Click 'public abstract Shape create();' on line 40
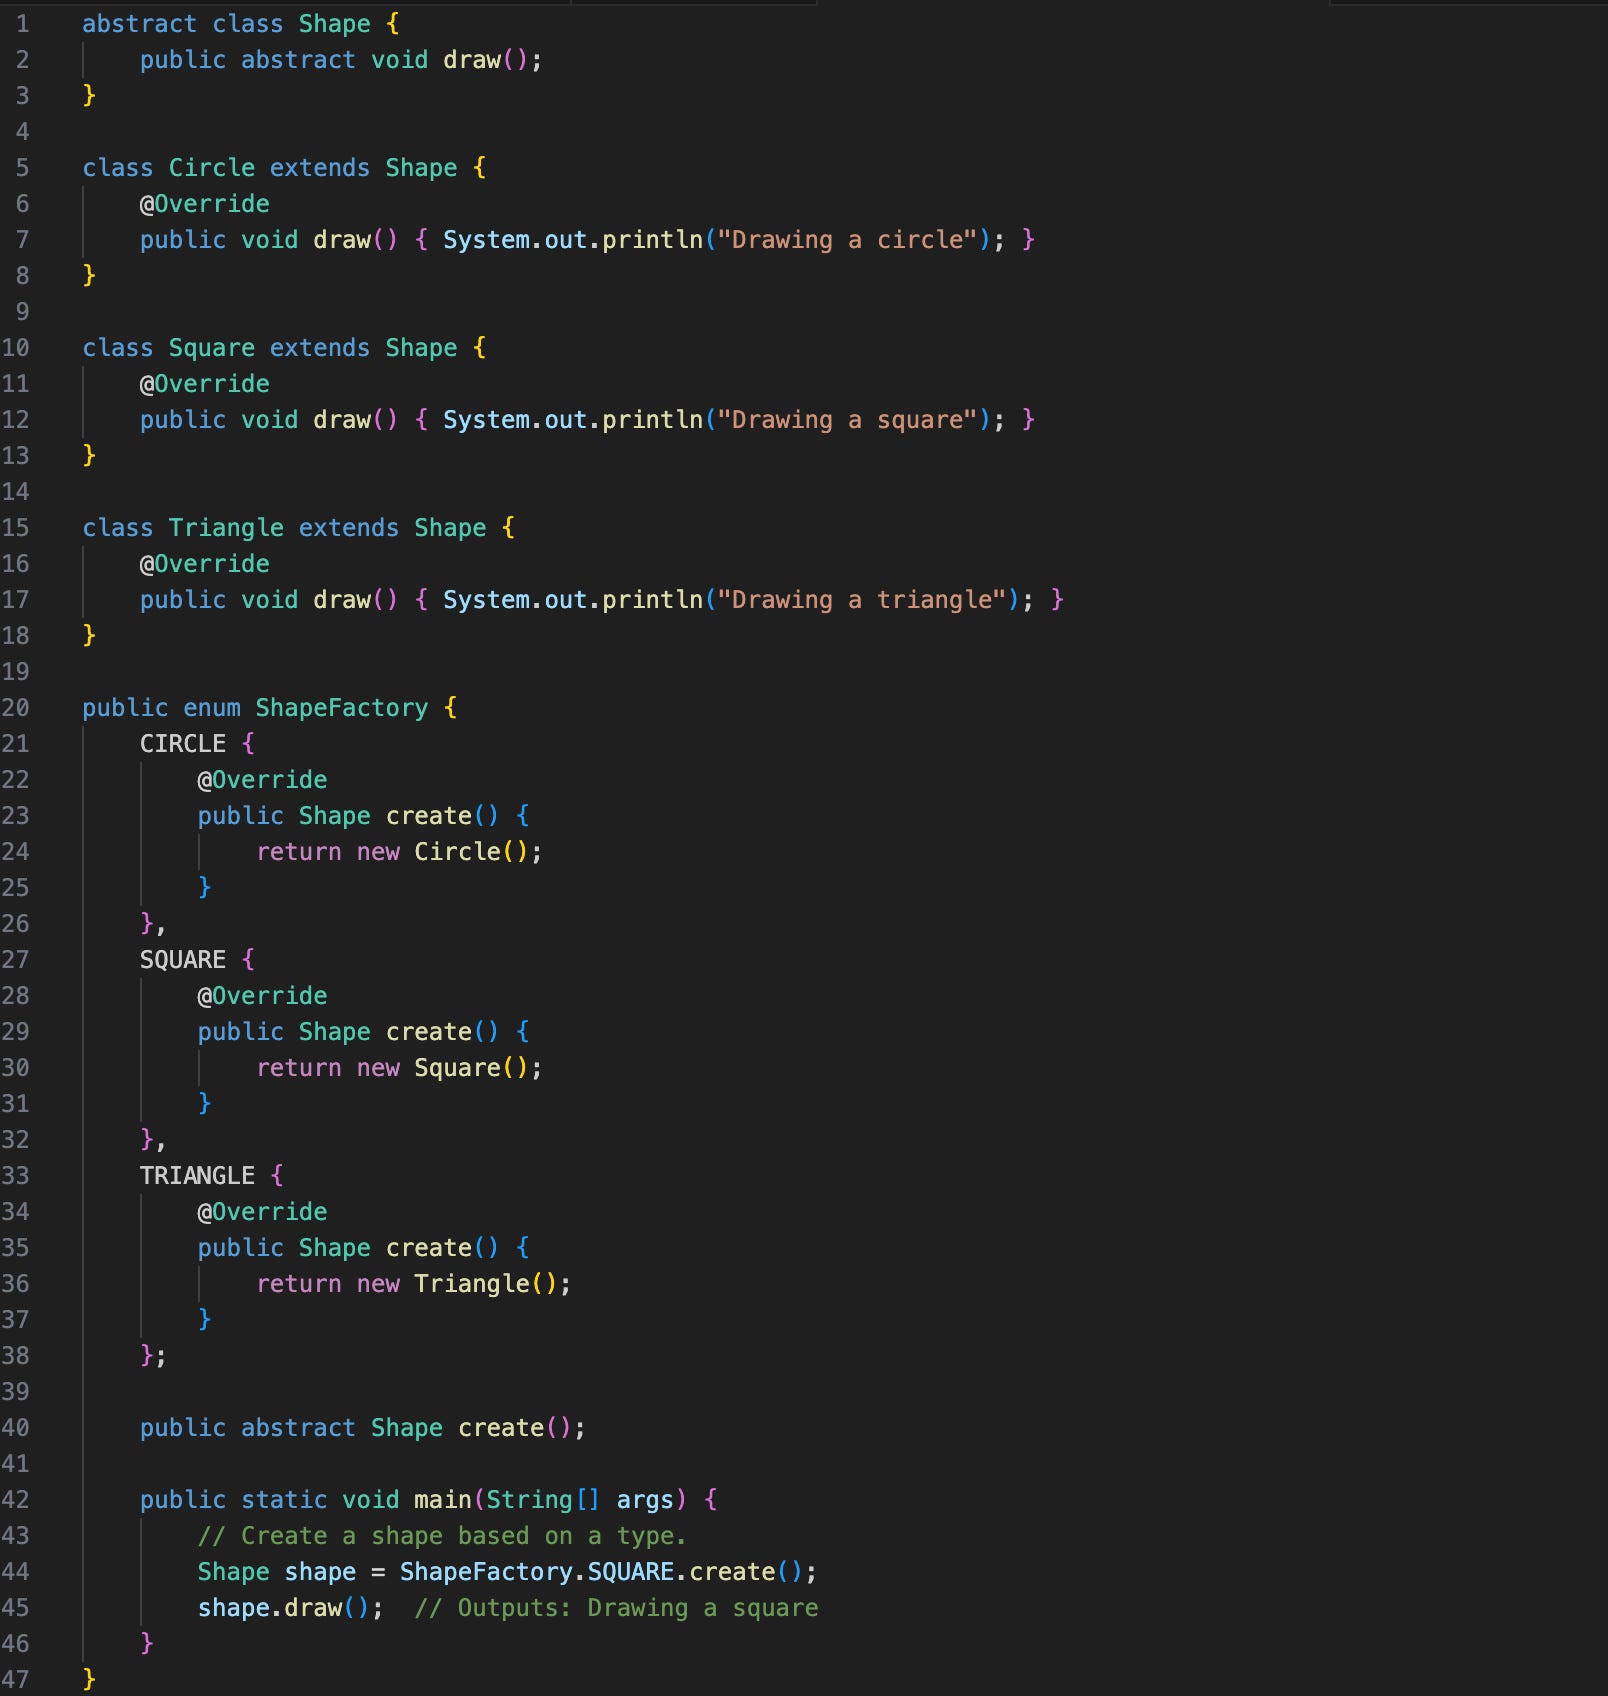The width and height of the screenshot is (1608, 1696). point(363,1428)
